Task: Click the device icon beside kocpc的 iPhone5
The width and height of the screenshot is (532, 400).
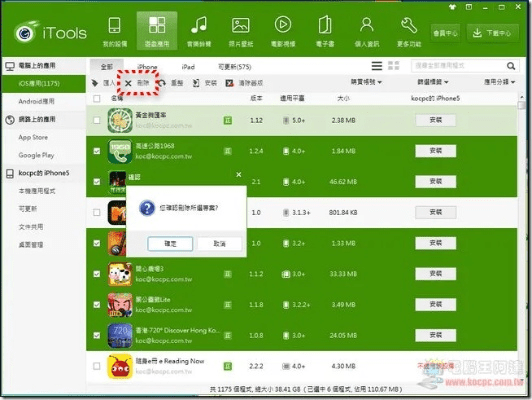Action: (x=10, y=173)
